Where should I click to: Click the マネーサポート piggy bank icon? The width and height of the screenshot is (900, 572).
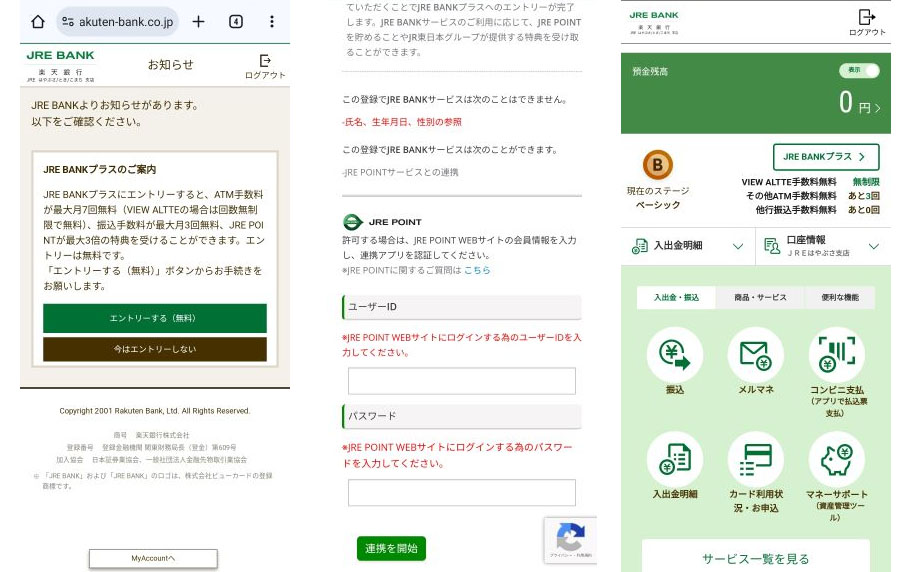point(837,460)
